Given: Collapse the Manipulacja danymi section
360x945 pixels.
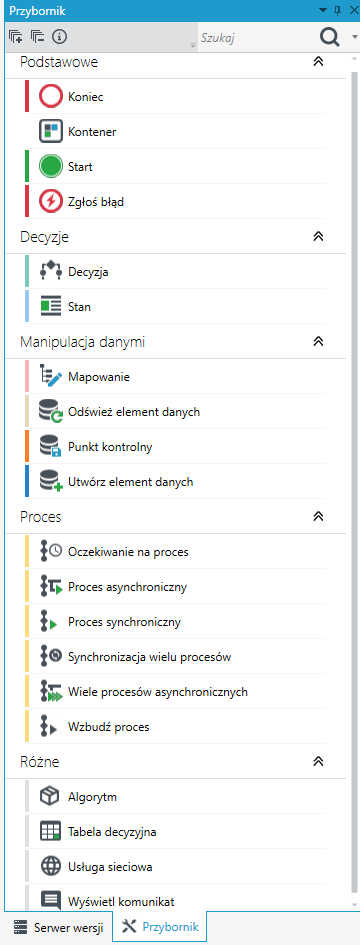Looking at the screenshot, I should click(318, 342).
